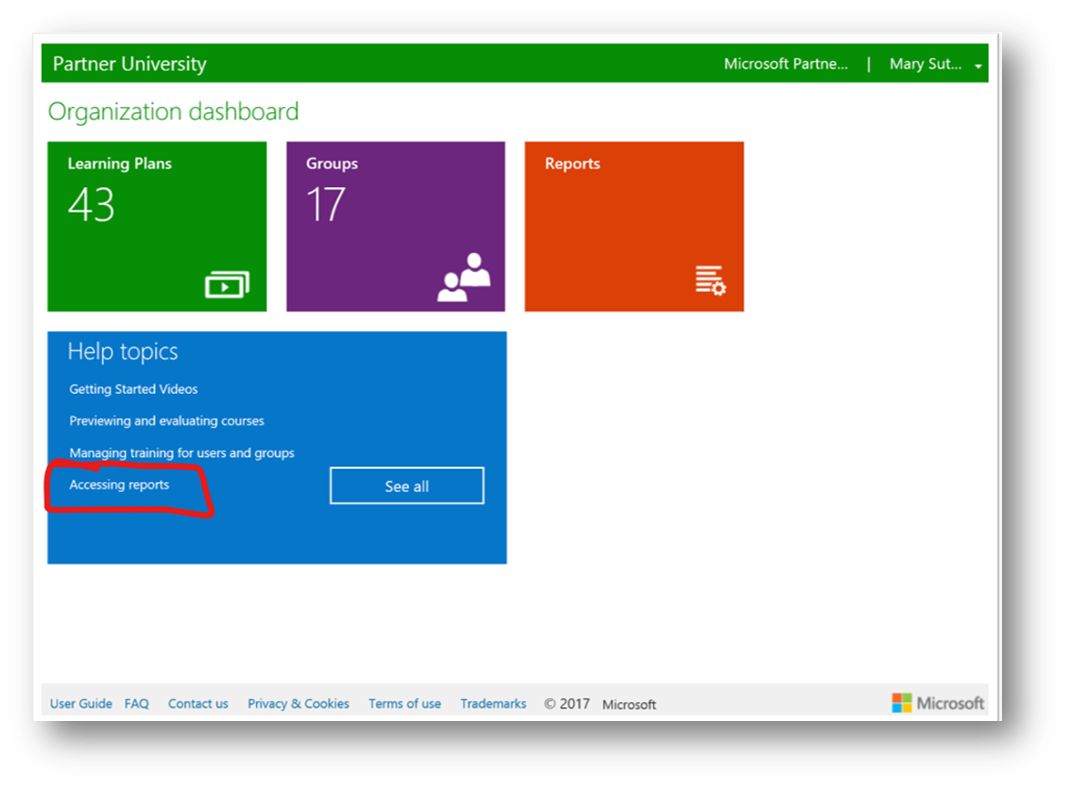Click the reports list gear icon
Viewport: 1067px width, 786px height.
(710, 280)
